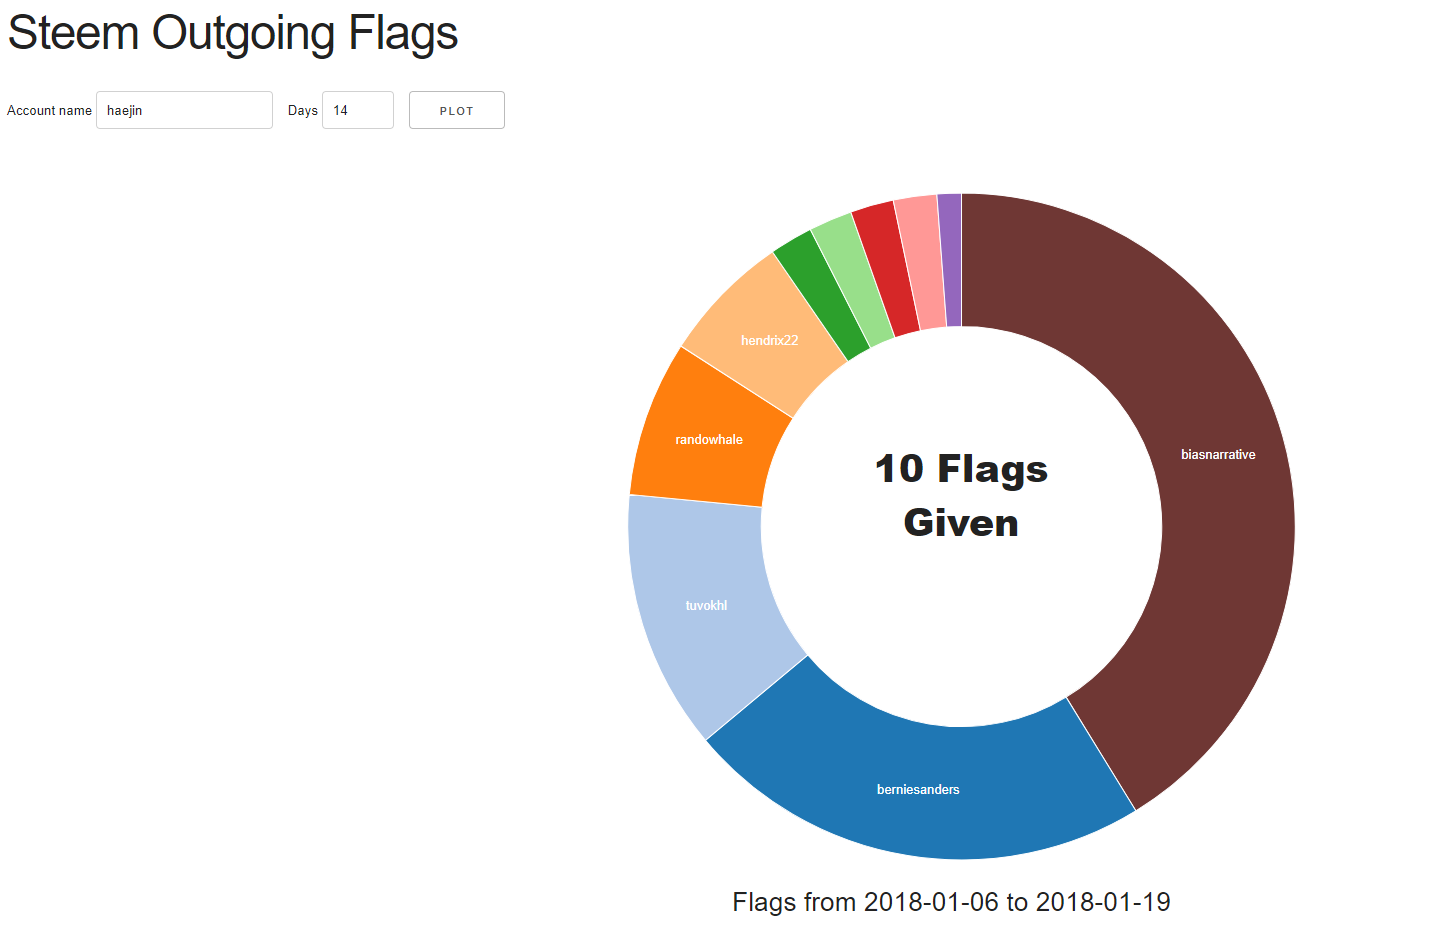Click the '10 Flags Given' center text

coord(961,496)
